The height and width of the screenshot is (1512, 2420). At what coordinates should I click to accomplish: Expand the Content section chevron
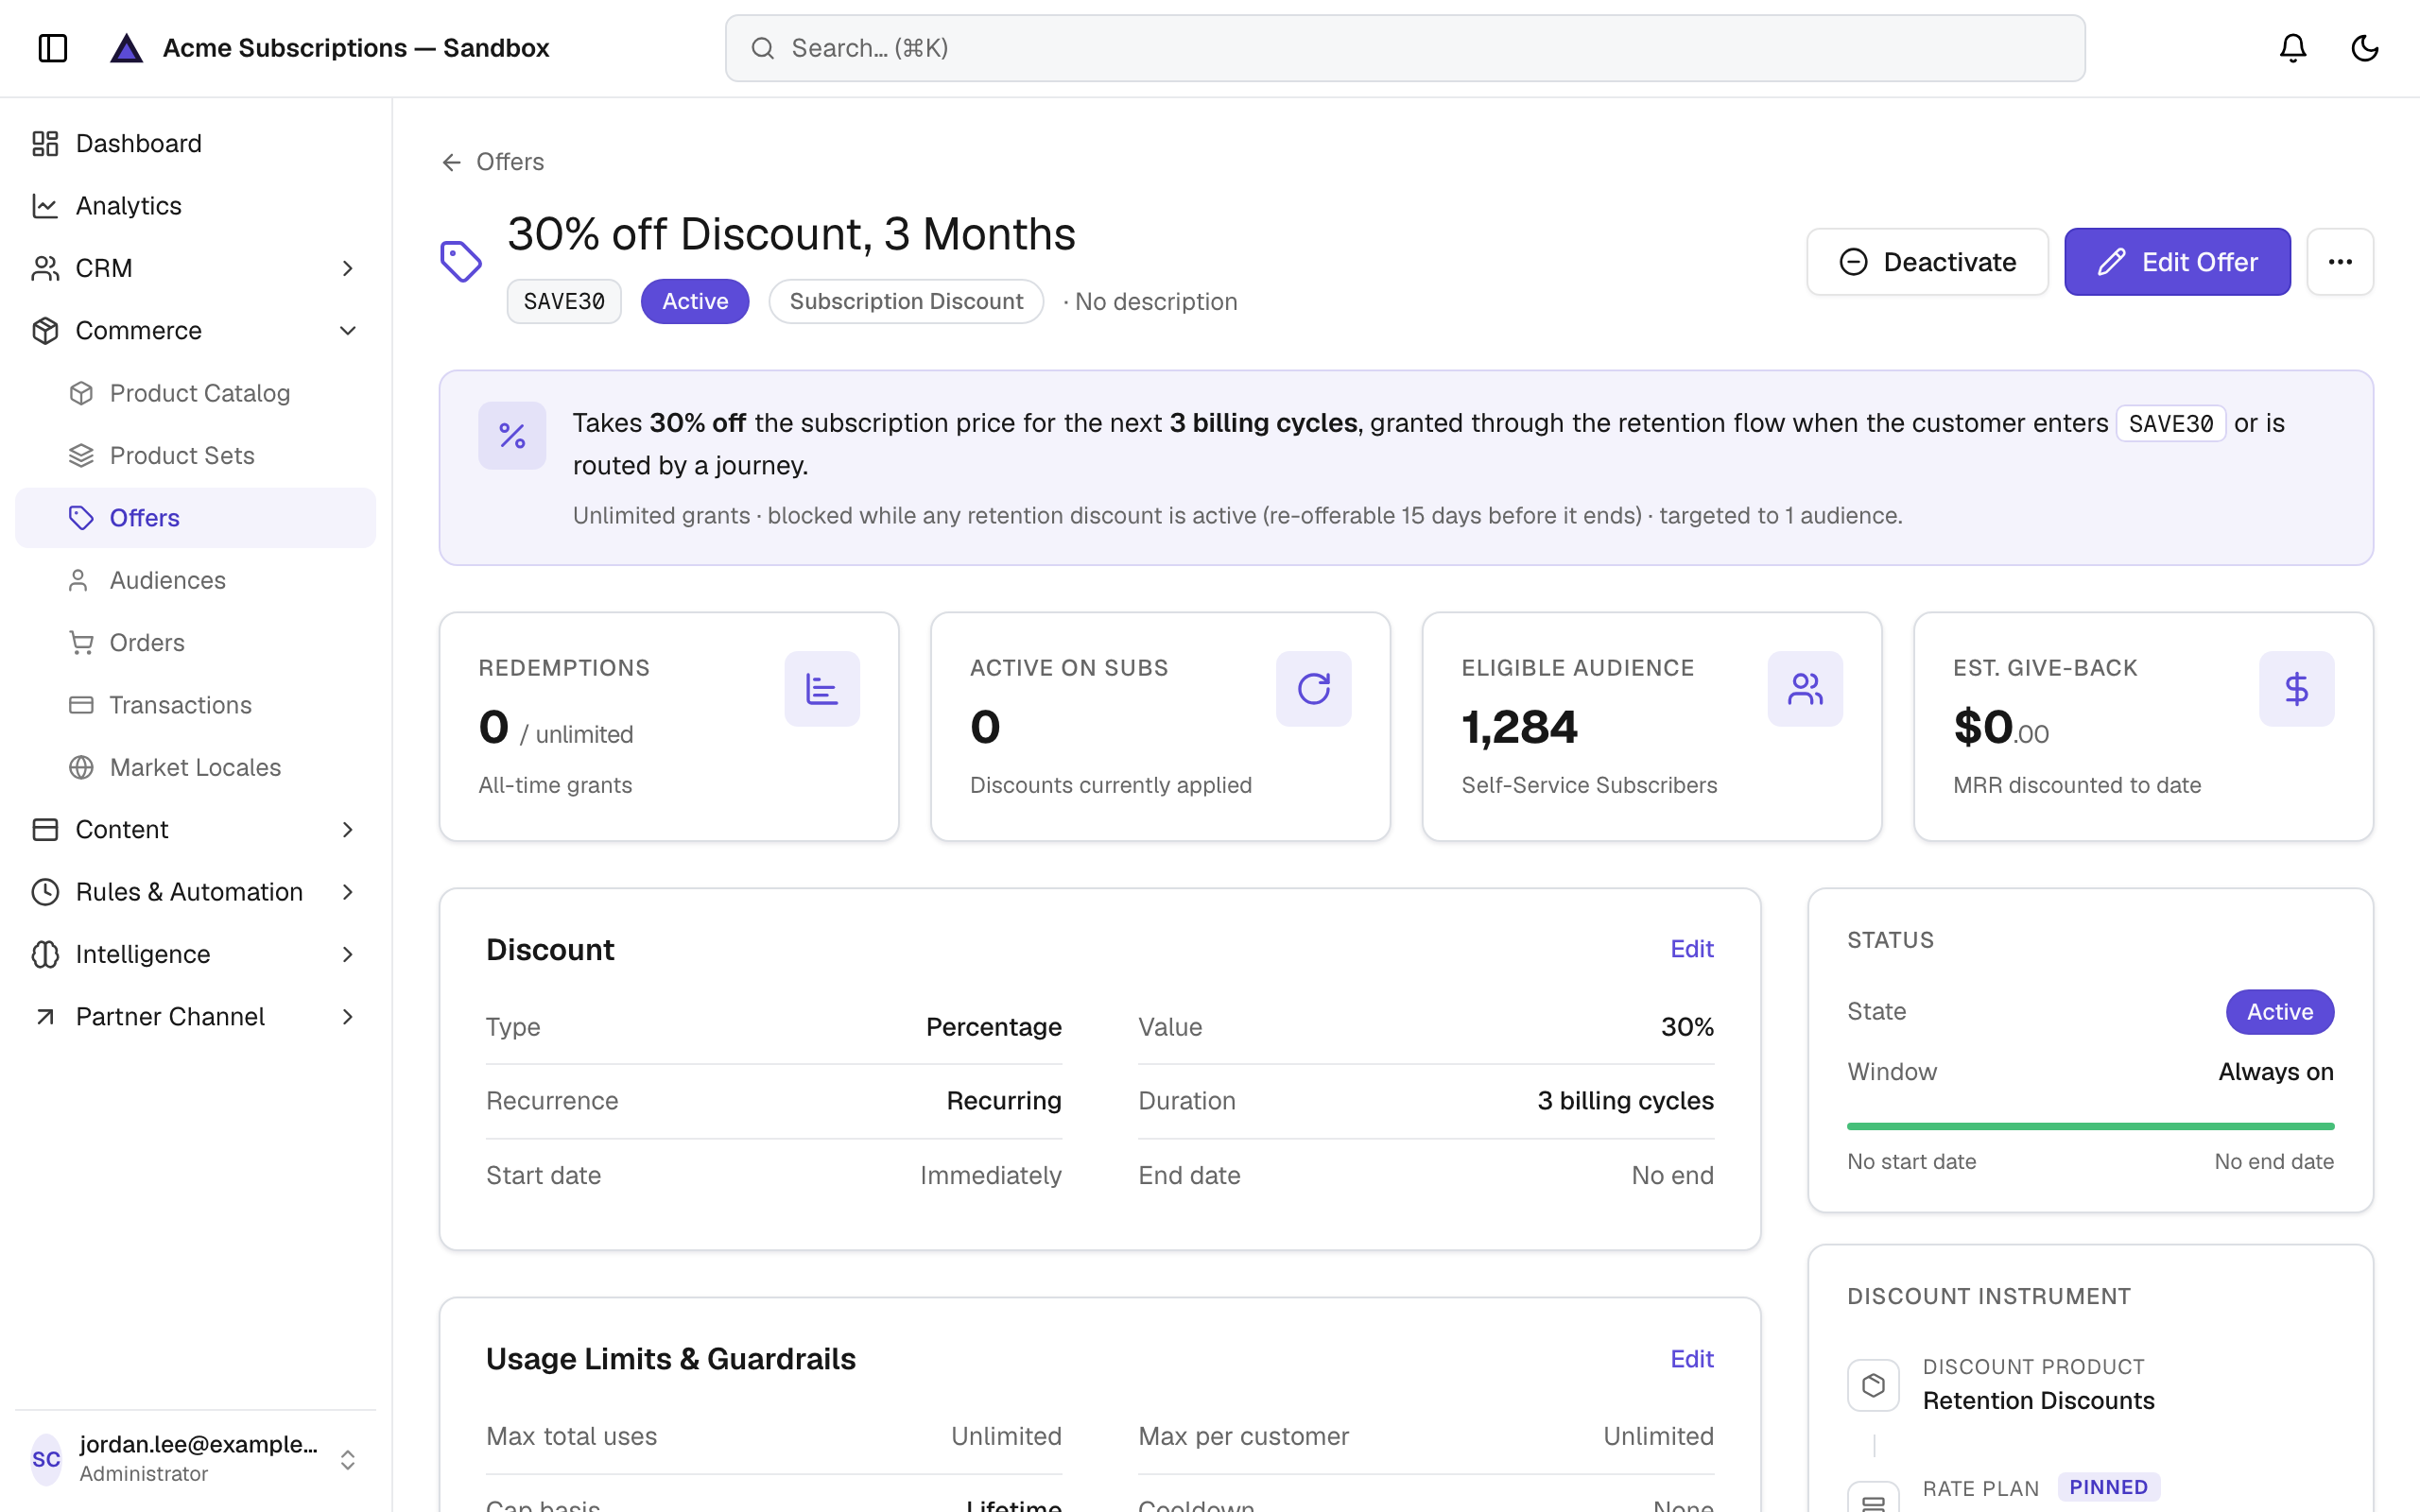click(347, 830)
